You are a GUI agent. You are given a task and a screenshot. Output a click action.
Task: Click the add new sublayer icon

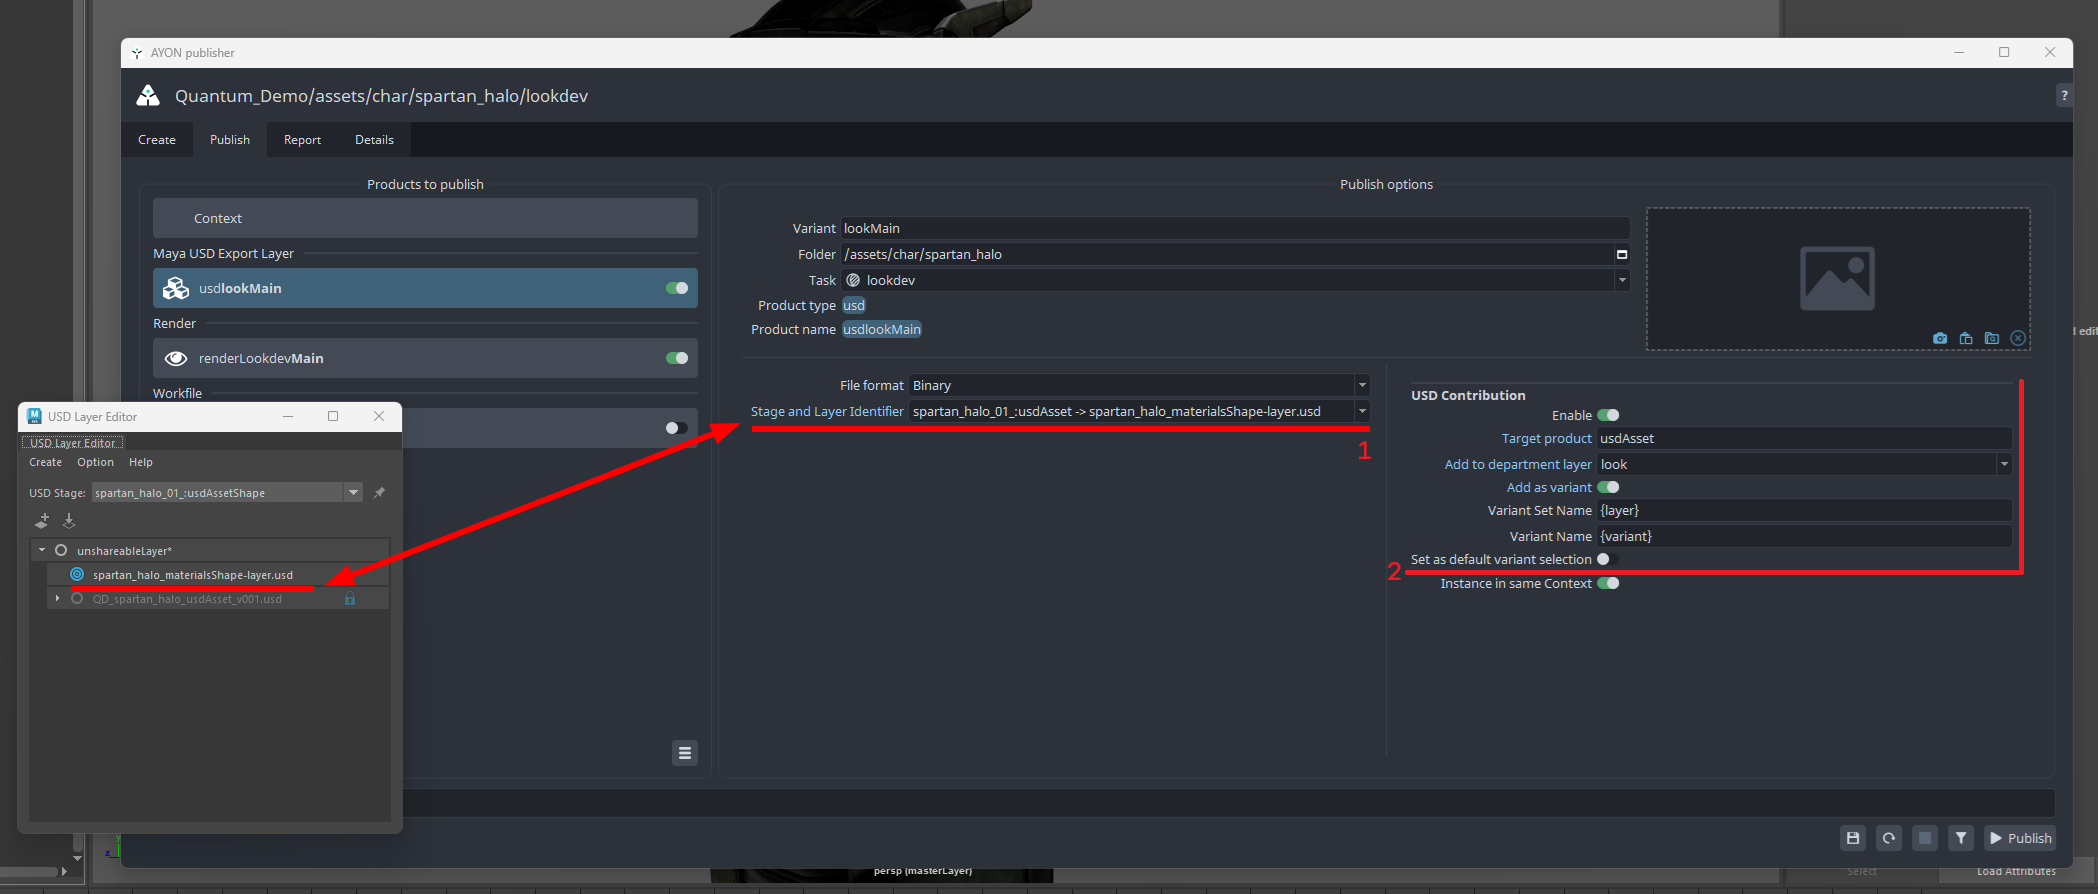point(42,521)
